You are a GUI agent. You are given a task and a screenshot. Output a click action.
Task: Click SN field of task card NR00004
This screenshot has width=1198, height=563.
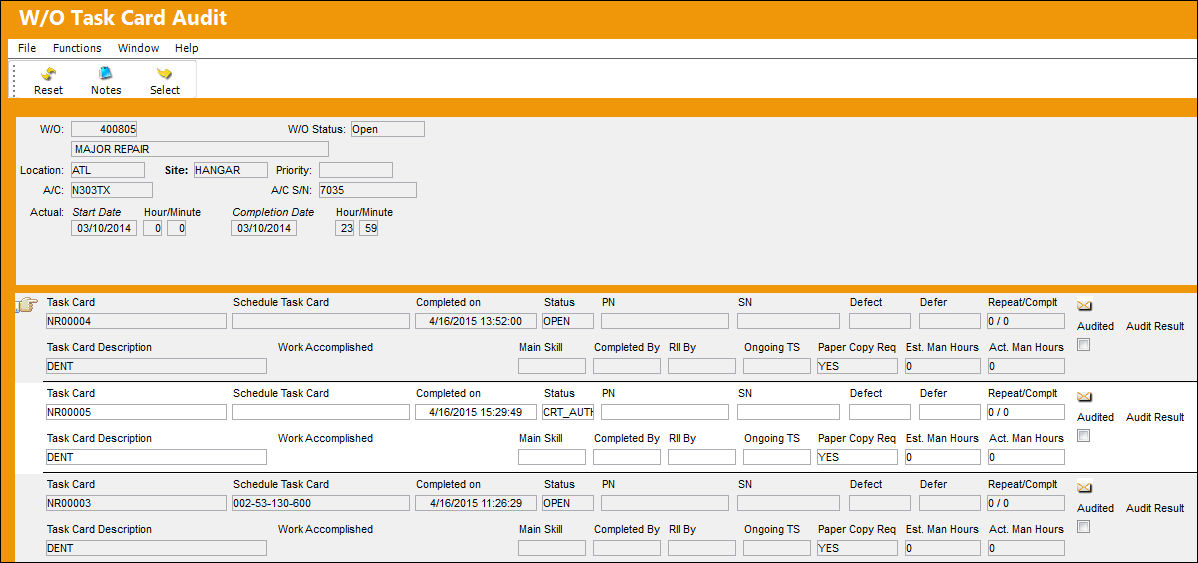788,321
